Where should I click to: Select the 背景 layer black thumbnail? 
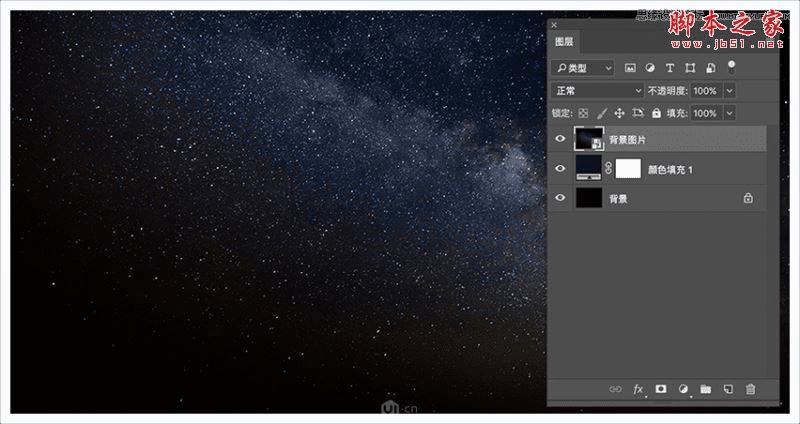click(589, 198)
